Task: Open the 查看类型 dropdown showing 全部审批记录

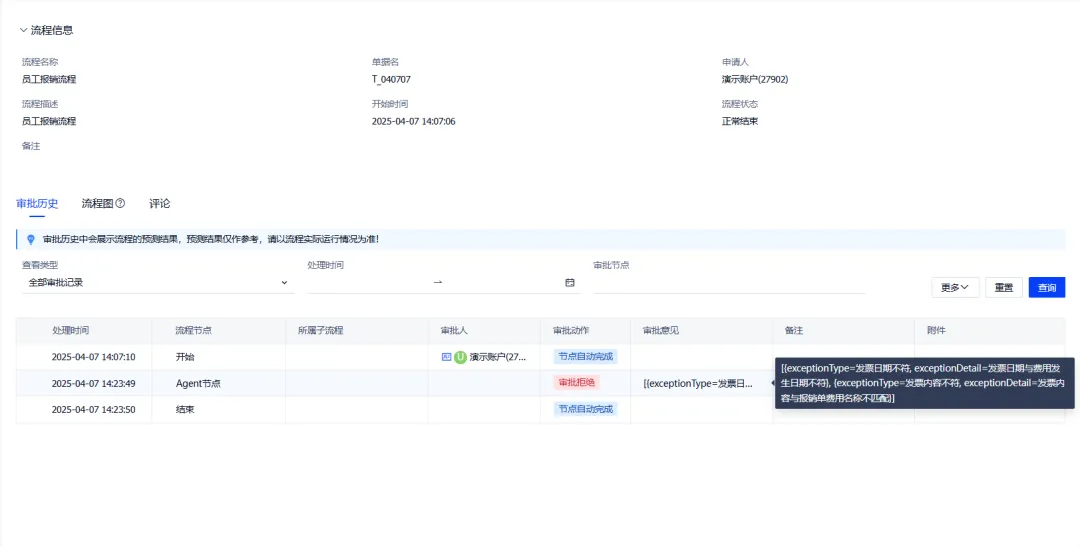Action: click(x=158, y=282)
